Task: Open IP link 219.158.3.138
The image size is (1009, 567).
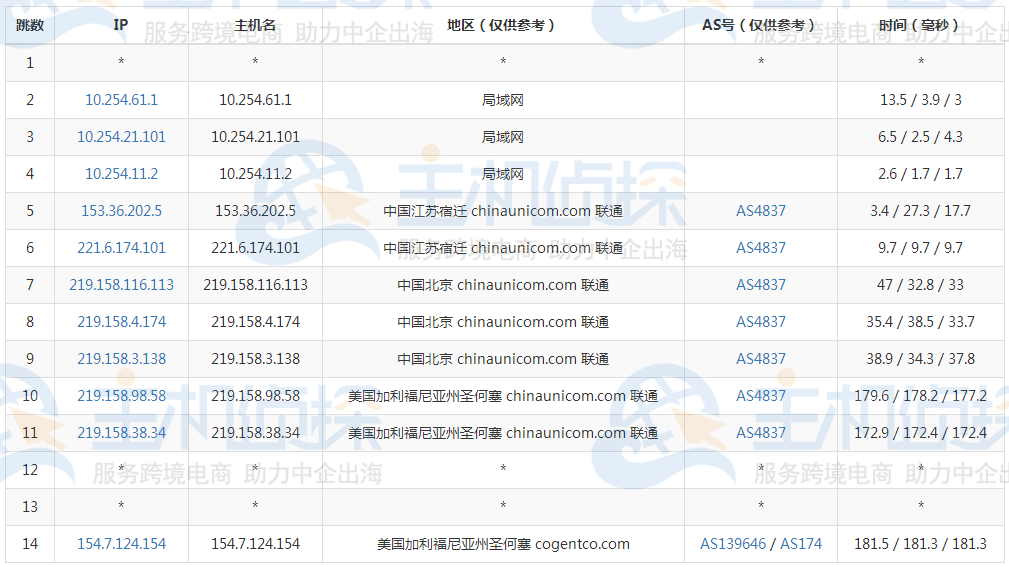Action: click(x=121, y=359)
